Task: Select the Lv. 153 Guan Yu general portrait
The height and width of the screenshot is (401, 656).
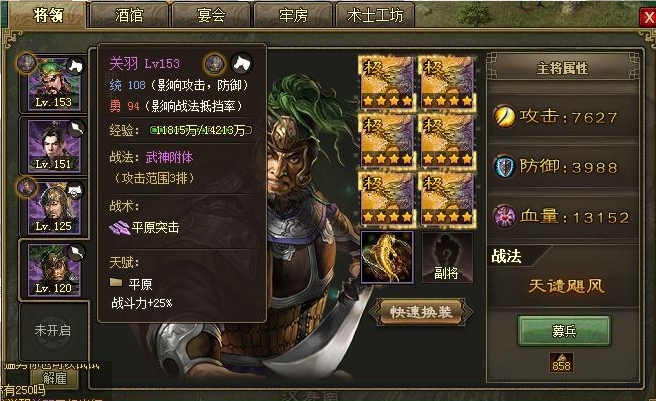Action: (54, 84)
